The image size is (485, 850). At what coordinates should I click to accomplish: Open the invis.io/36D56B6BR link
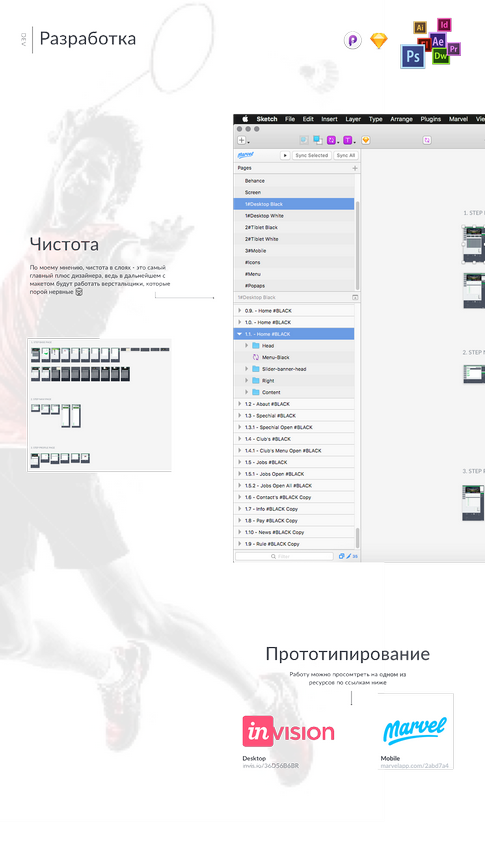click(270, 766)
